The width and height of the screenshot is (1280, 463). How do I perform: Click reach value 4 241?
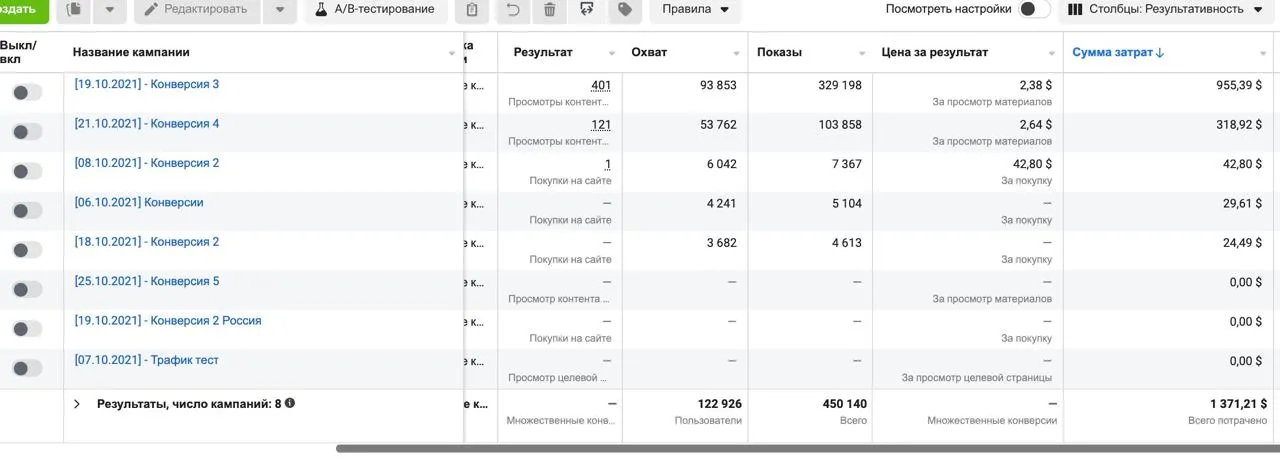point(721,203)
